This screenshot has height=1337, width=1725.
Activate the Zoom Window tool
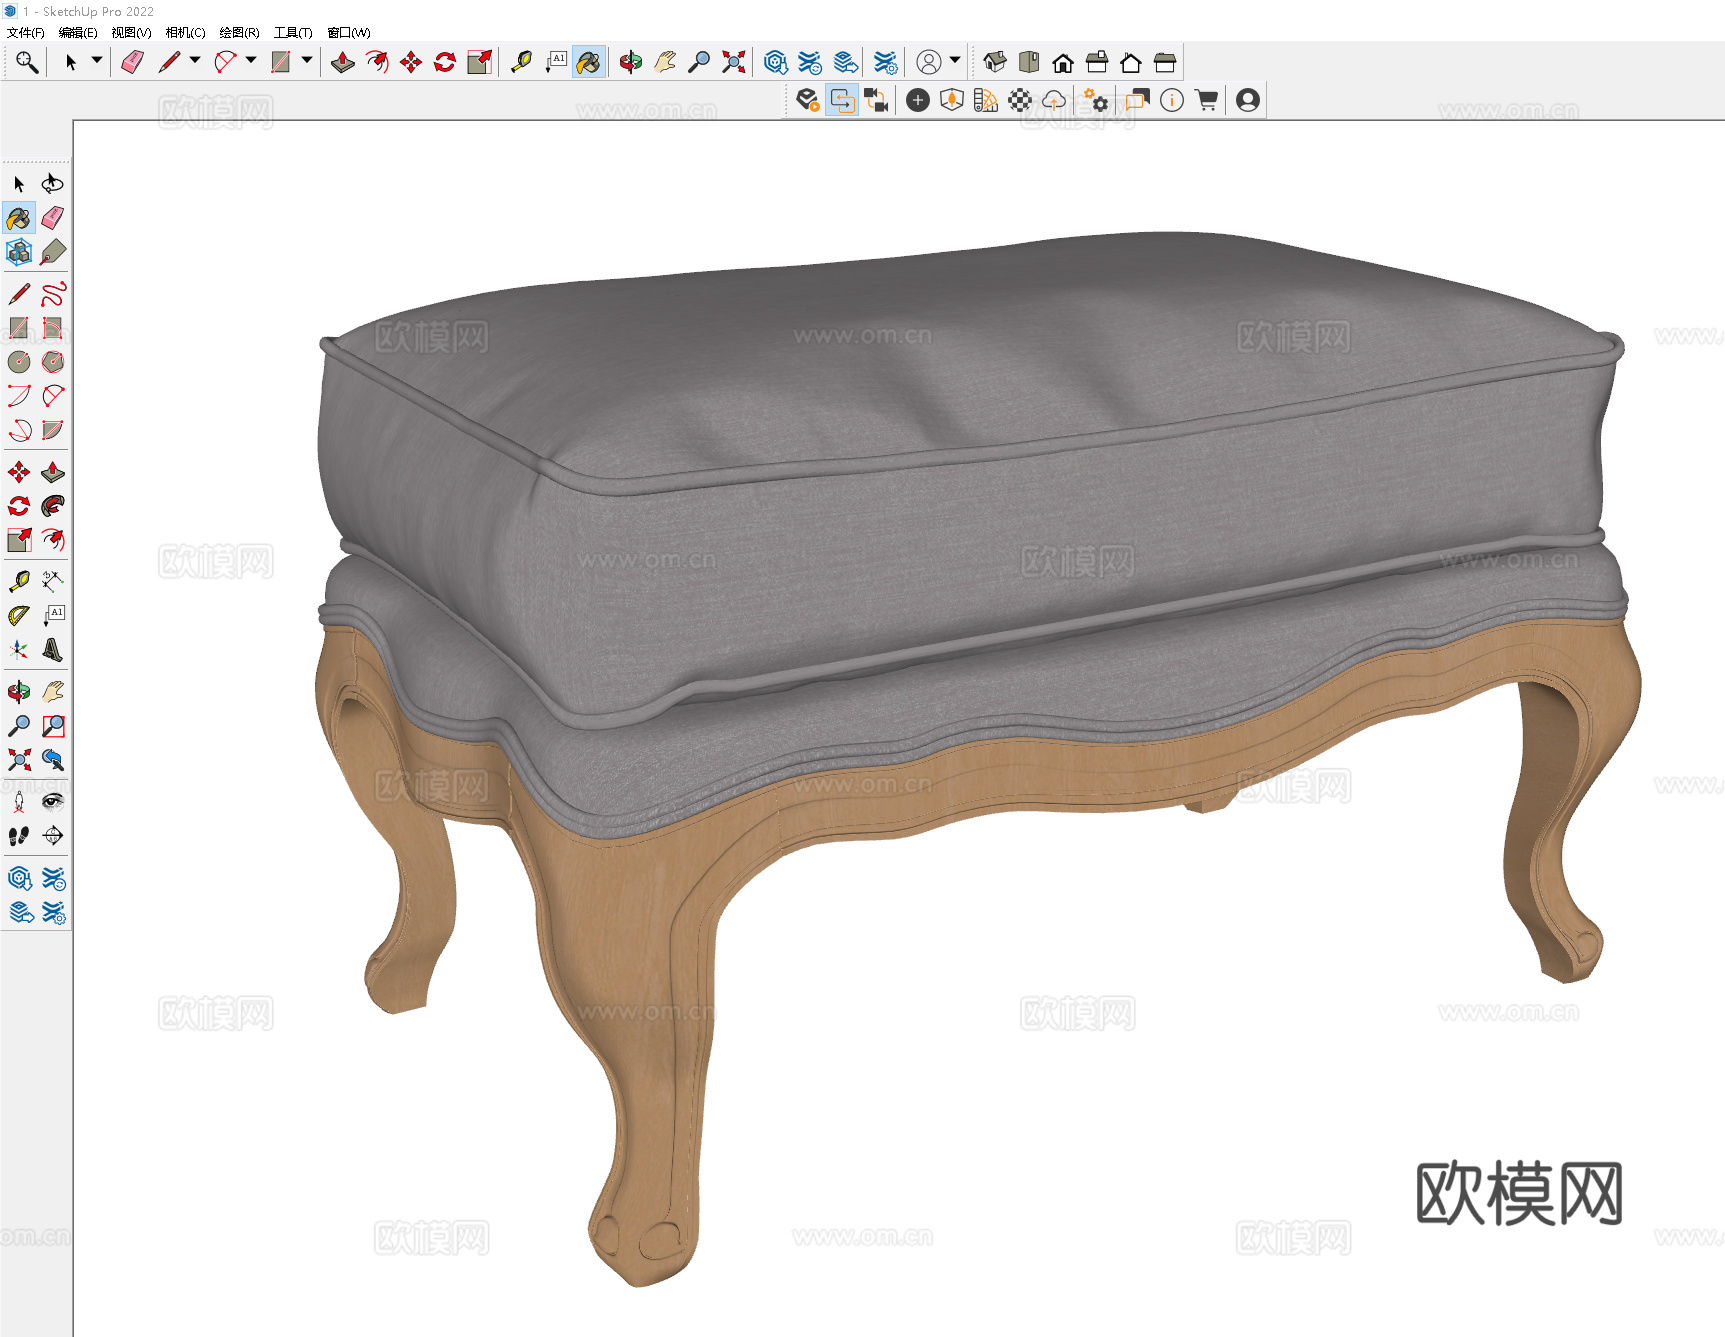(53, 726)
